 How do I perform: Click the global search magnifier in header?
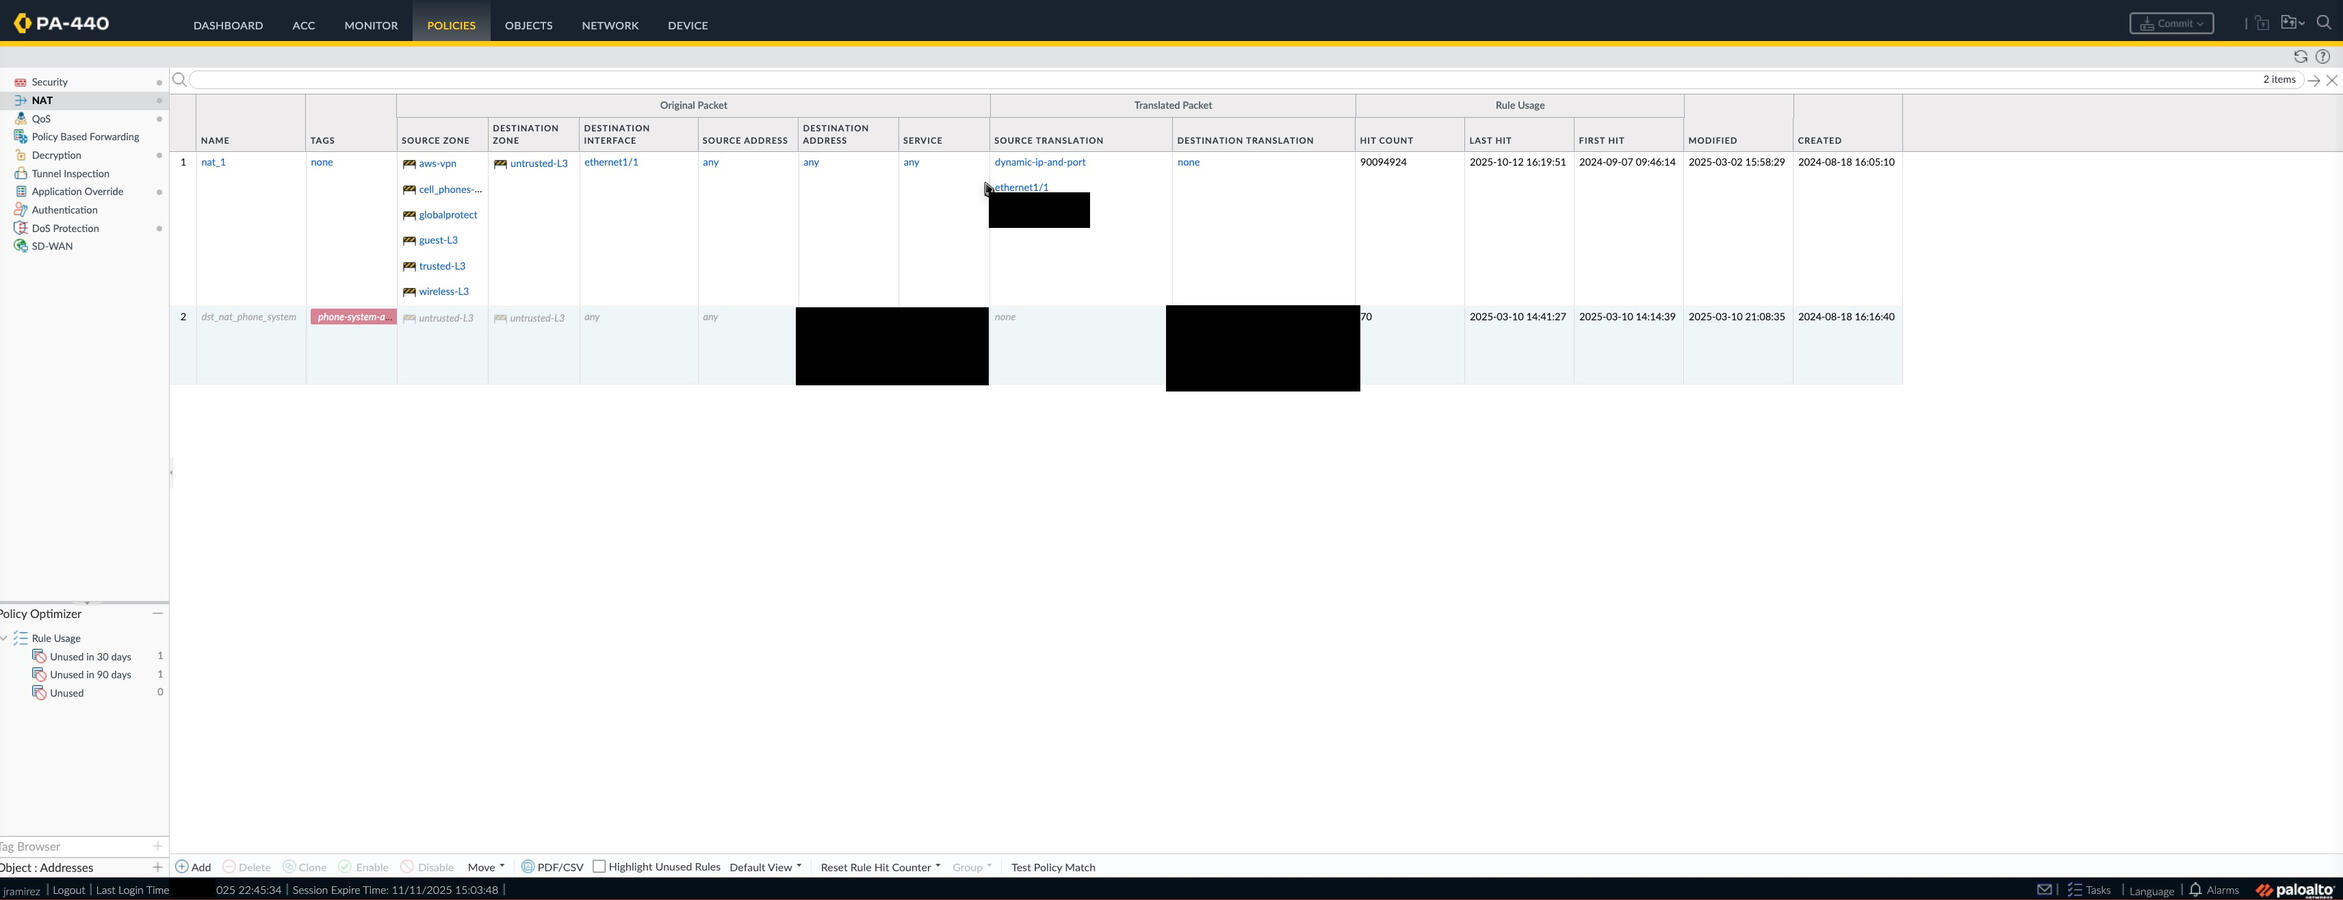pyautogui.click(x=2324, y=23)
